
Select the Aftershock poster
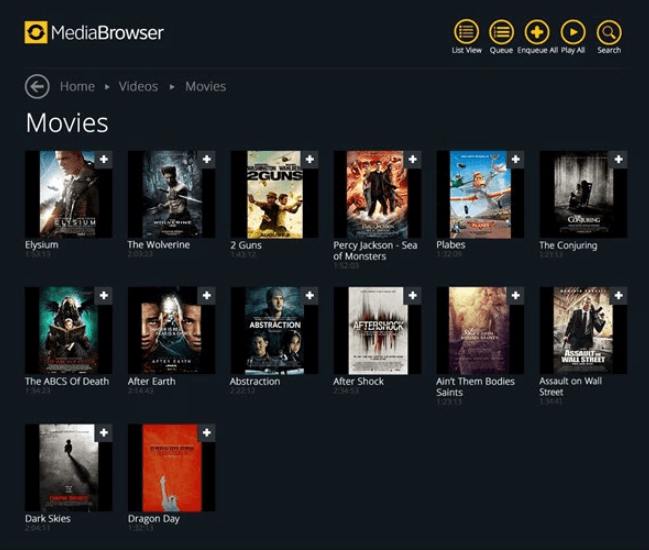377,330
